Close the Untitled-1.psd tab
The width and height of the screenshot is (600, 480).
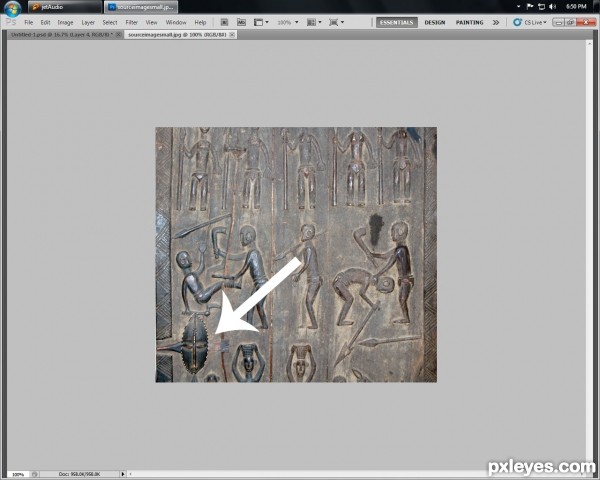(x=118, y=35)
